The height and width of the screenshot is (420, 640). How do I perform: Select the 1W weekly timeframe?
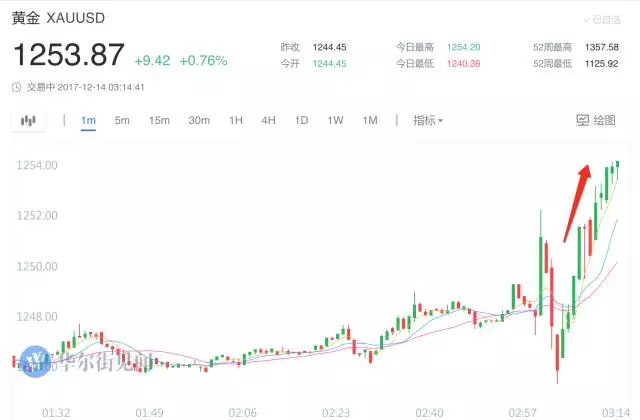[x=335, y=121]
